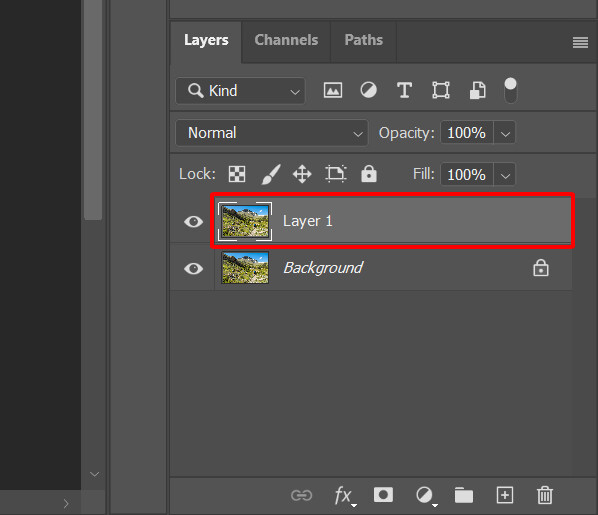Expand the Opacity slider dropdown arrow
598x515 pixels.
[505, 133]
